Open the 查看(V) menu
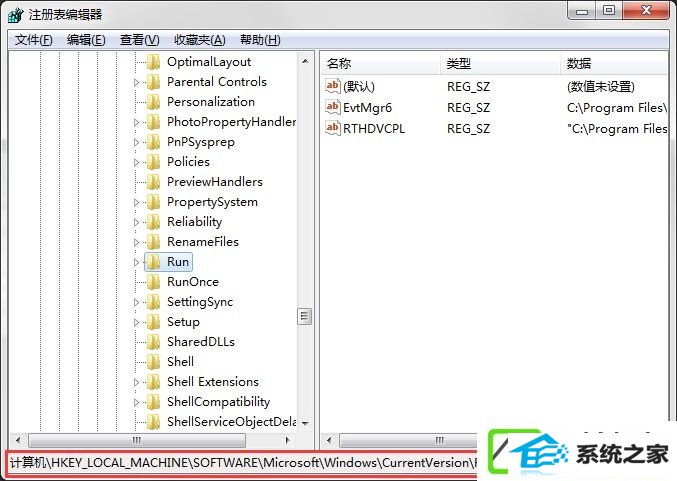677x481 pixels. (139, 40)
